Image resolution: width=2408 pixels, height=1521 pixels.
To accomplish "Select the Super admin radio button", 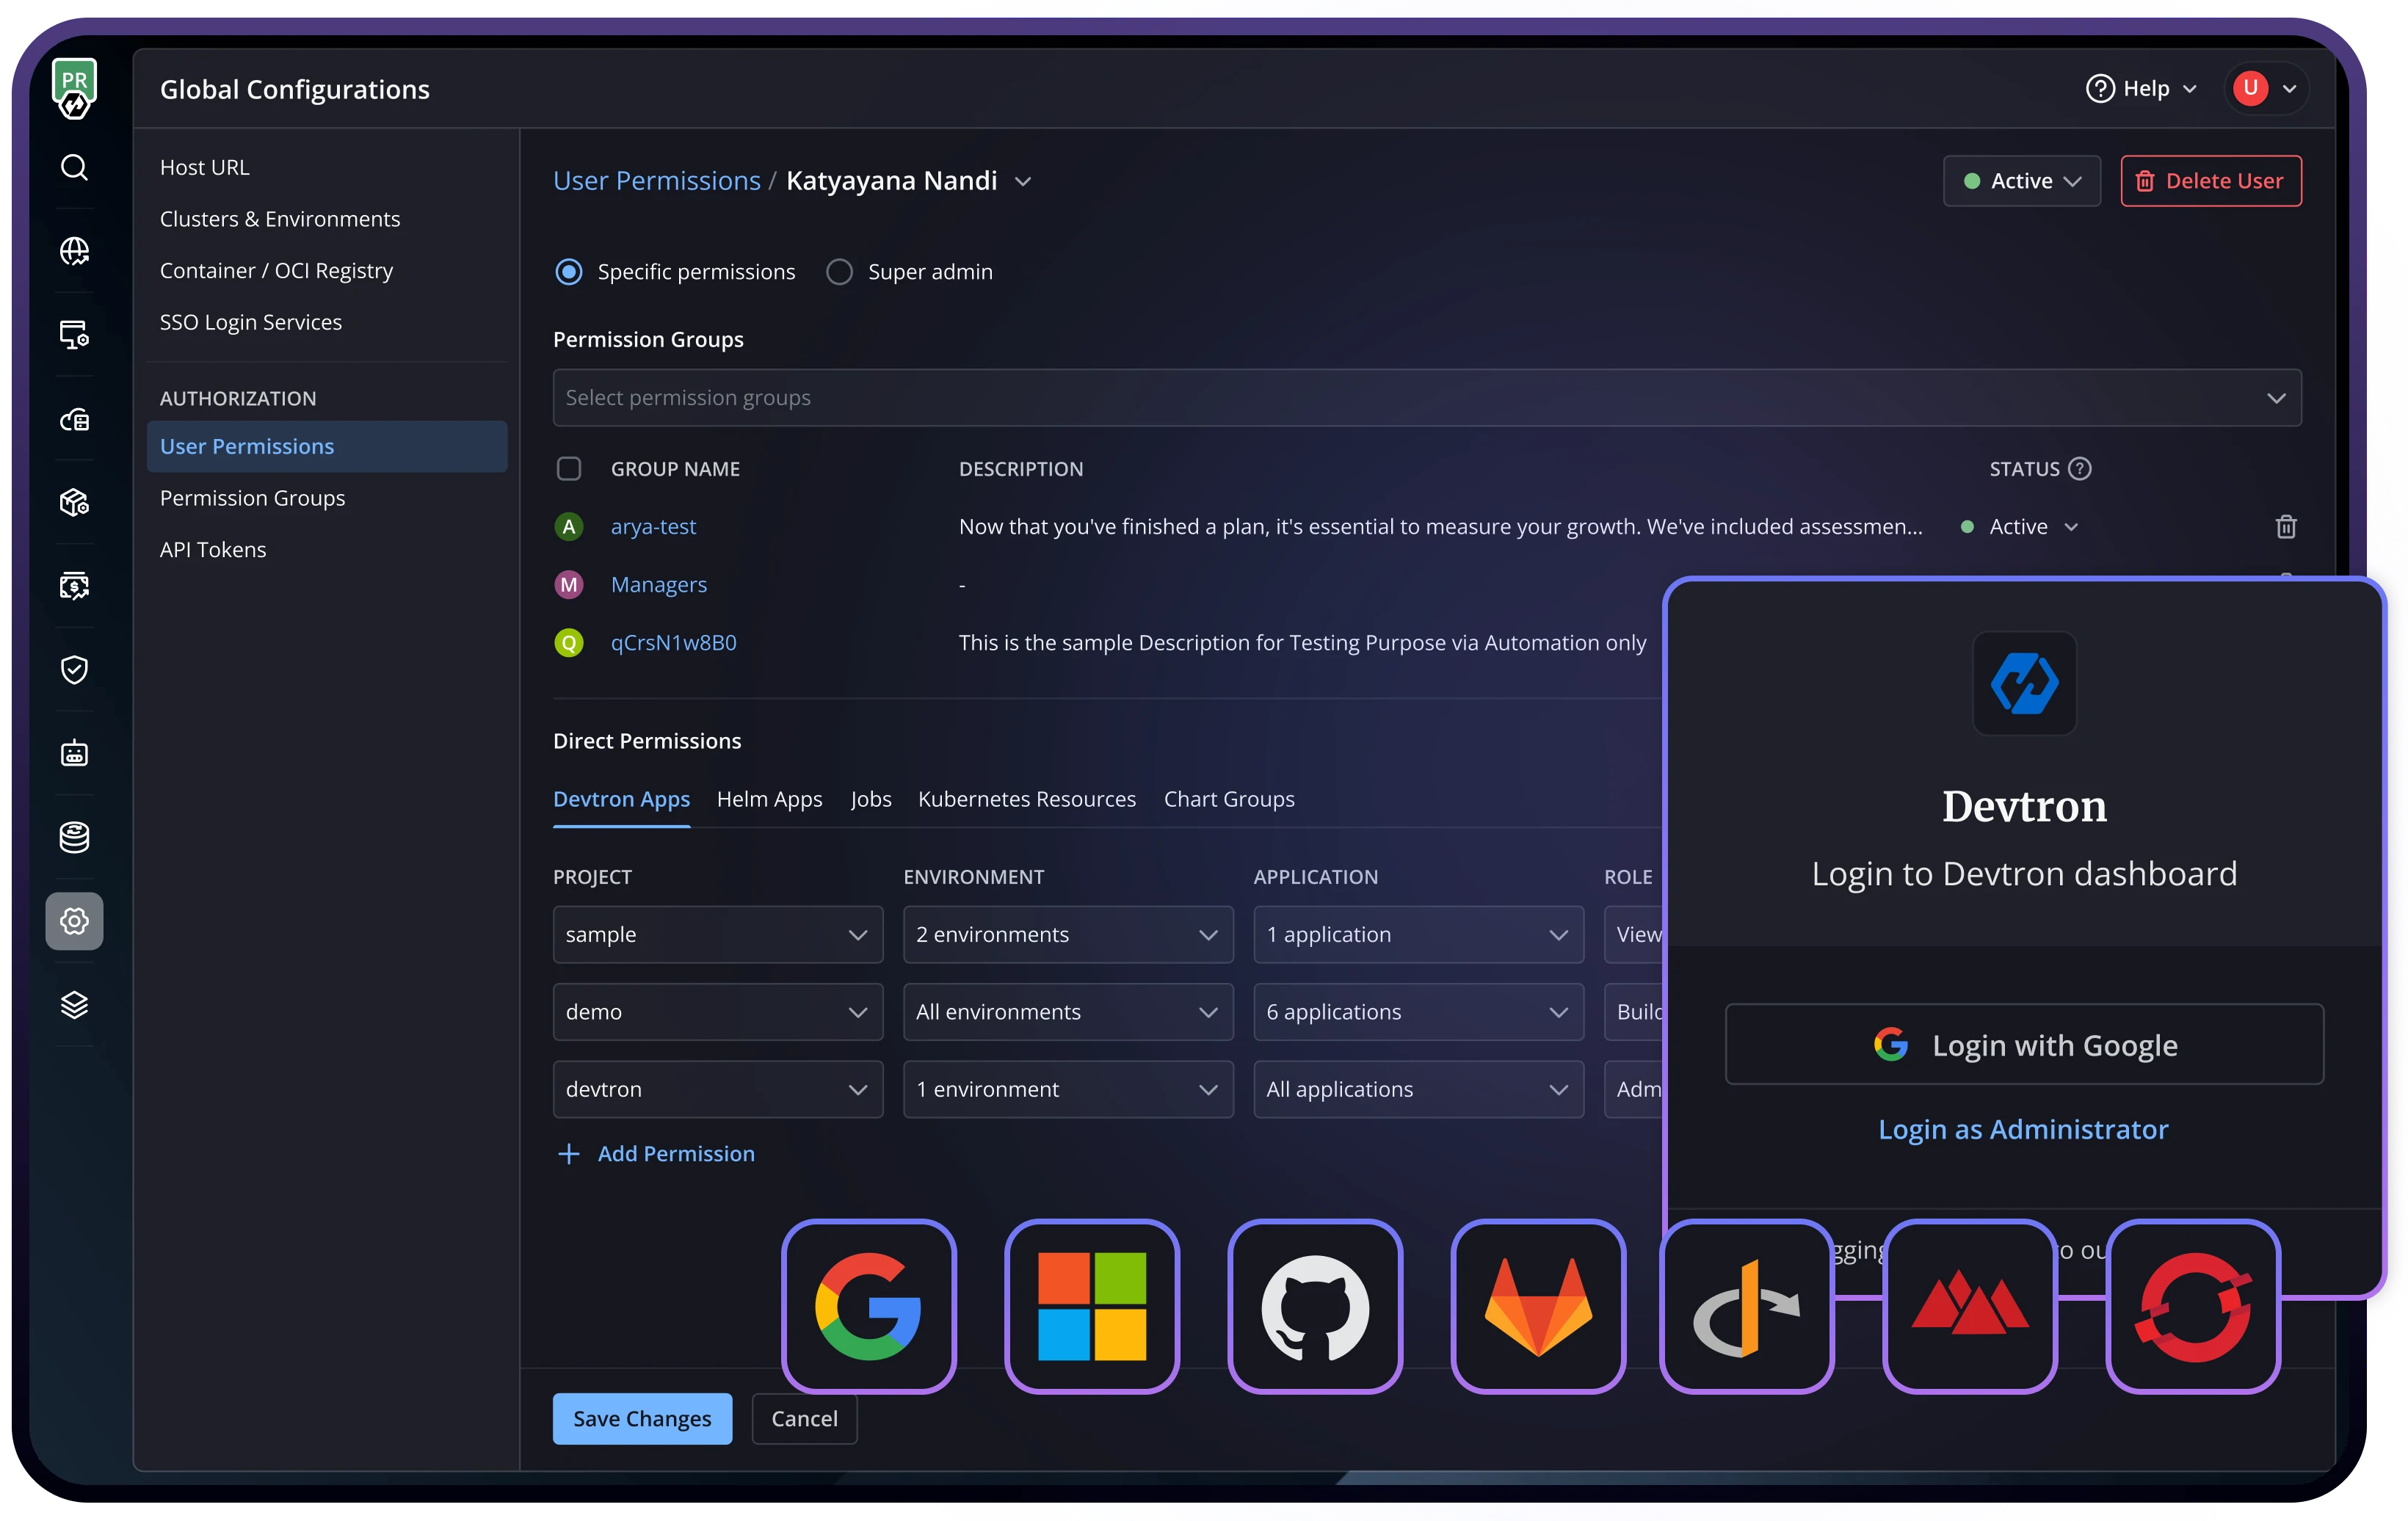I will (x=839, y=272).
